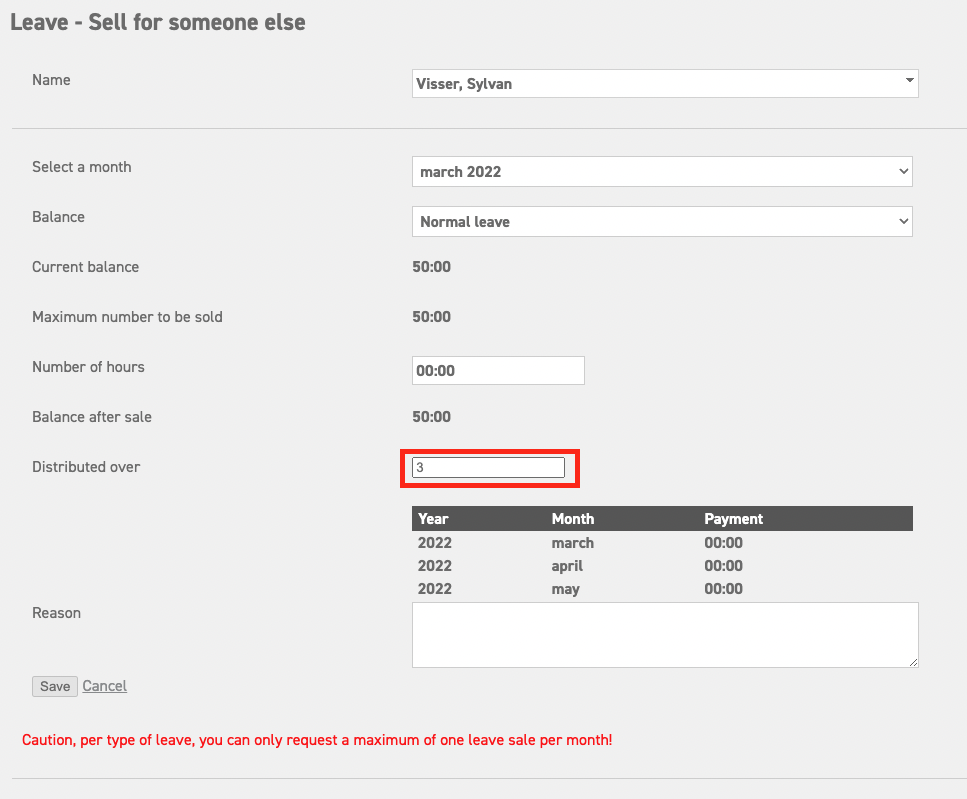Open the Balance leave type dropdown
Screen dimensions: 967x799
coord(901,221)
